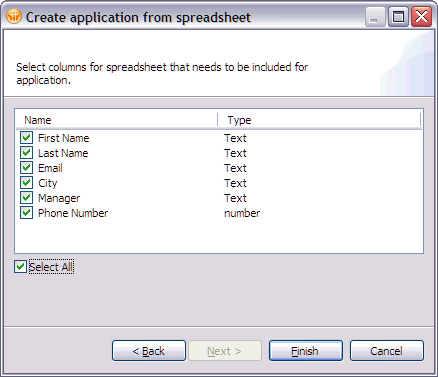
Task: Close the Create application dialog
Action: (x=421, y=17)
